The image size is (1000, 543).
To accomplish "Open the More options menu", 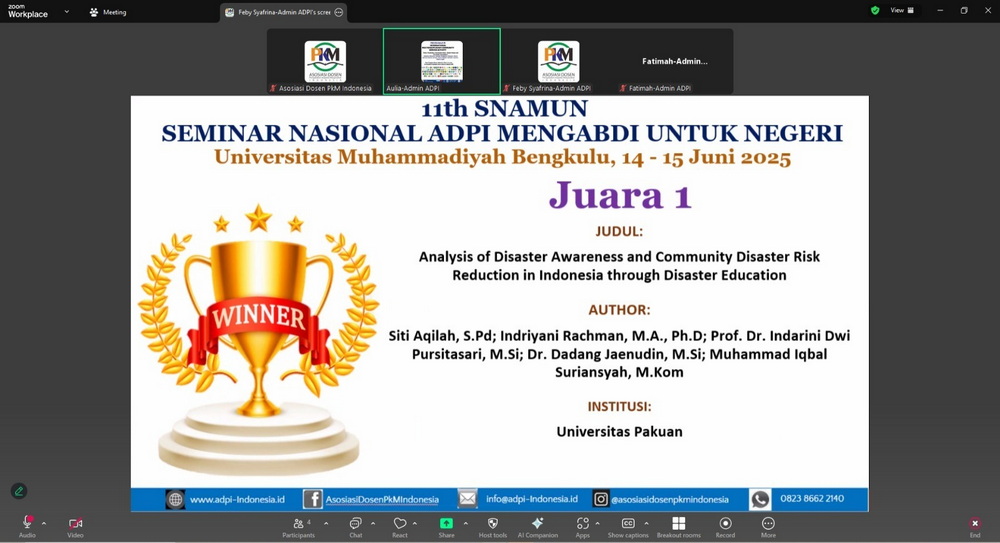I will point(768,526).
